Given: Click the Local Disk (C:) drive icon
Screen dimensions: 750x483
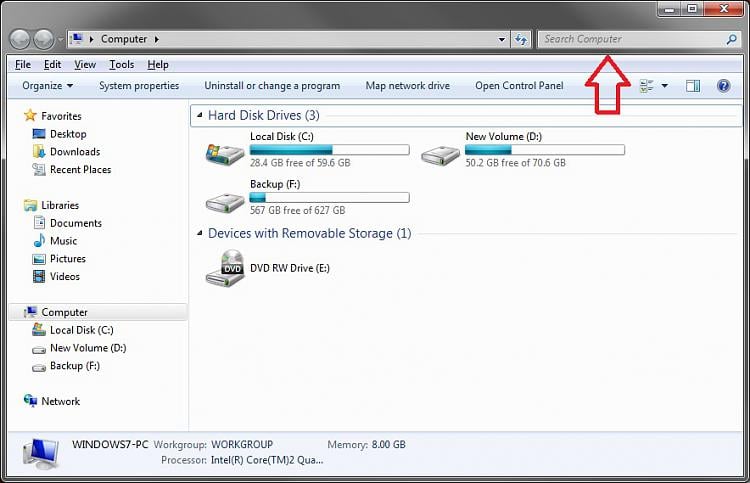Looking at the screenshot, I should 225,154.
